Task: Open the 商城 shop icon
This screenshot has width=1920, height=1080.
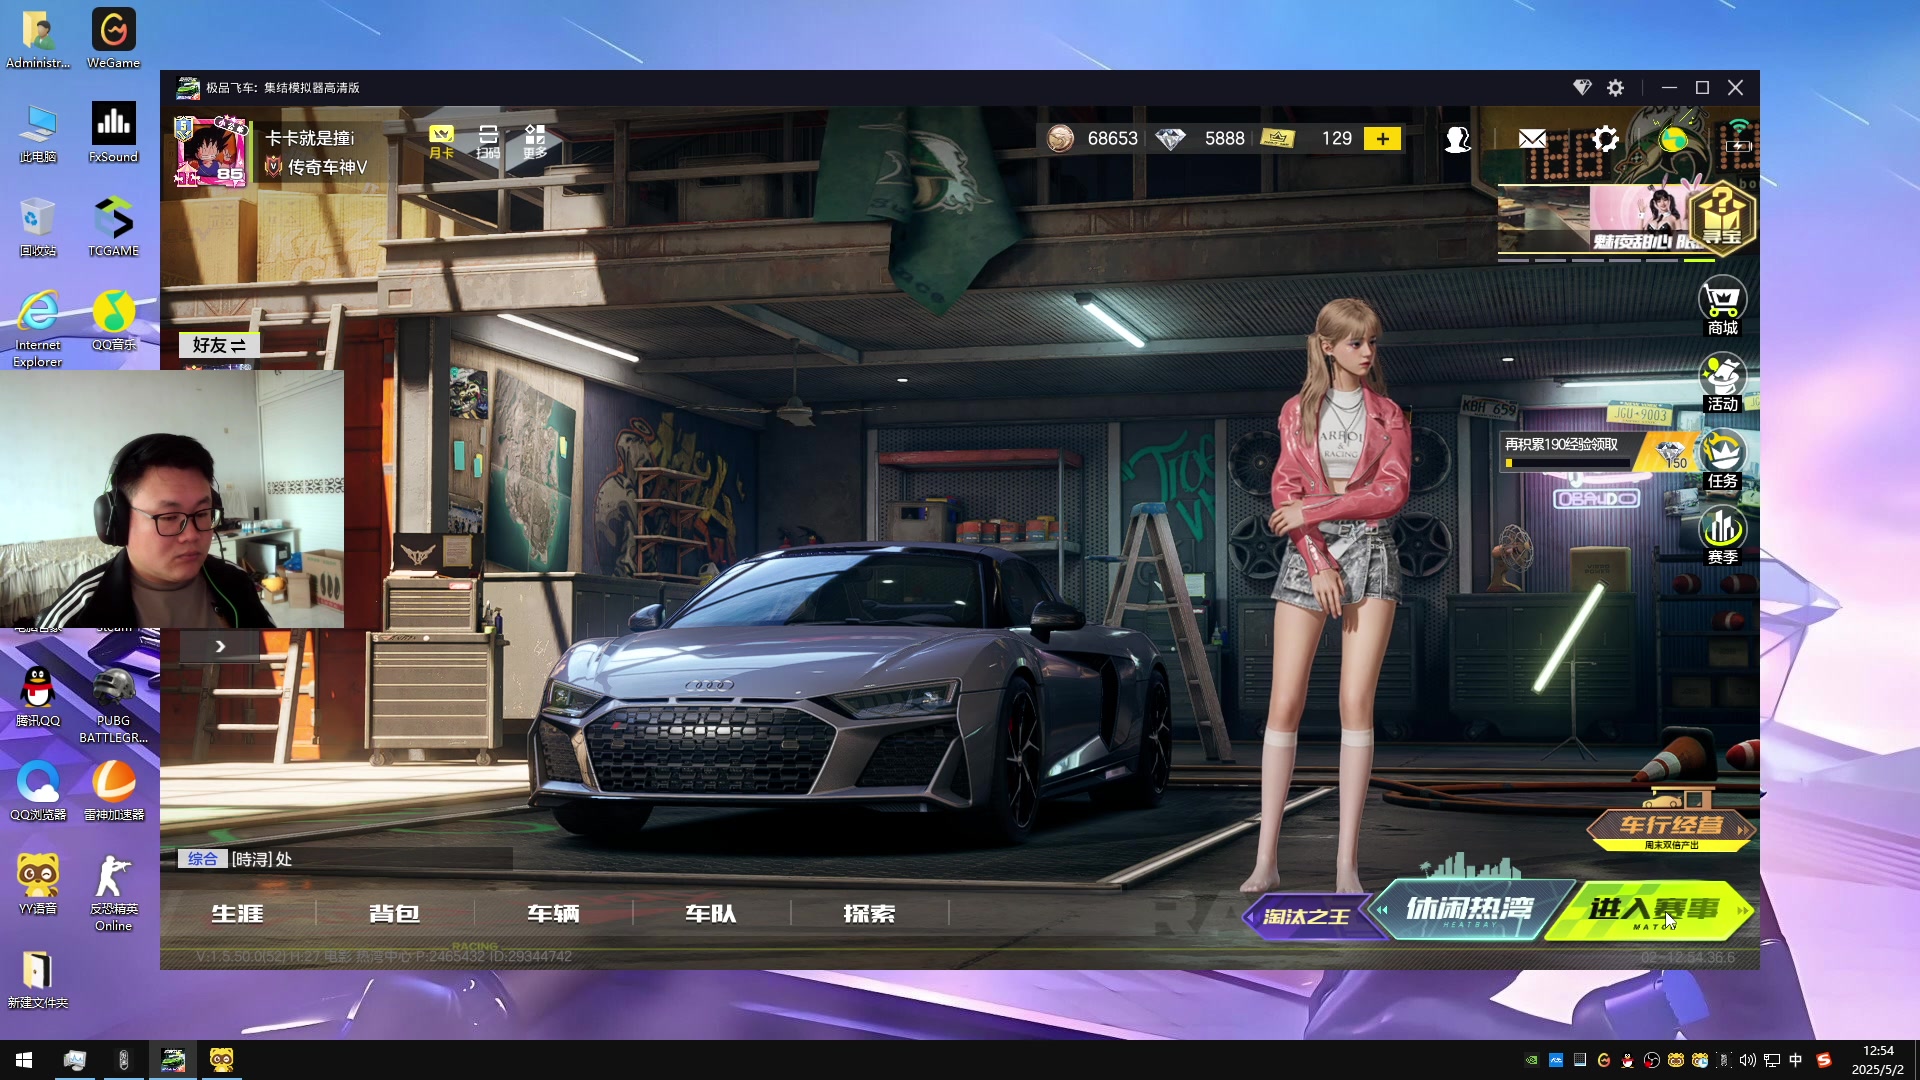Action: point(1722,307)
